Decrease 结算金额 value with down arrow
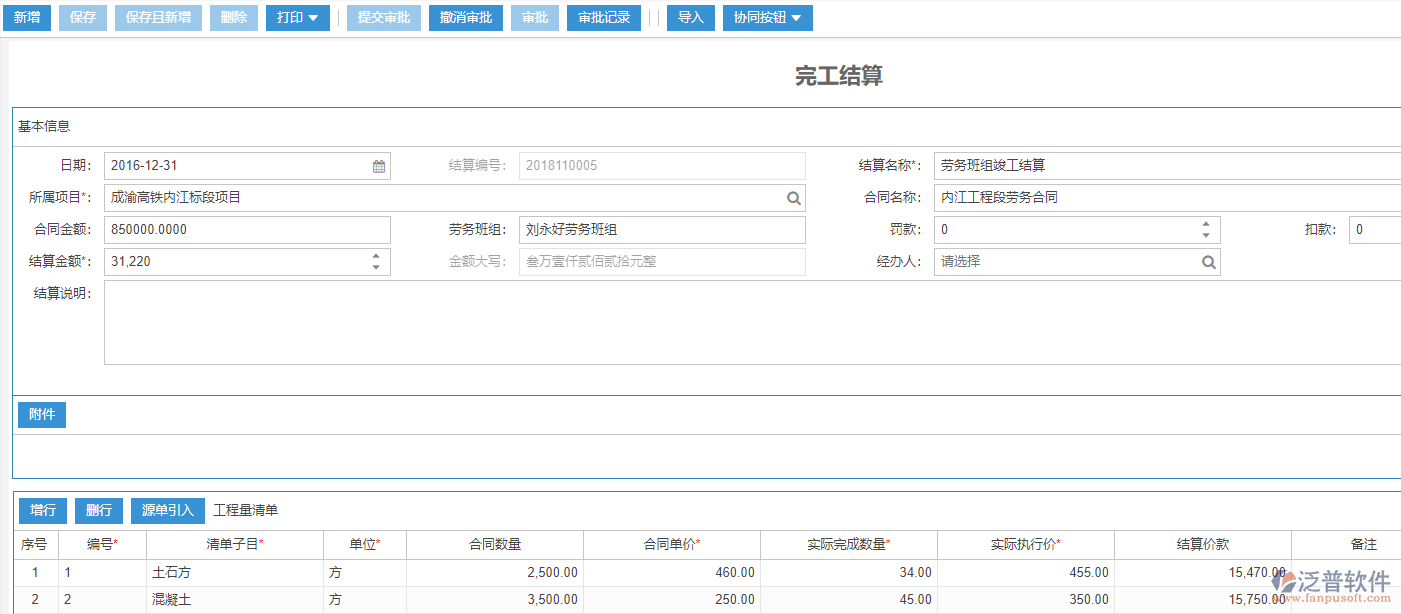 coord(376,267)
